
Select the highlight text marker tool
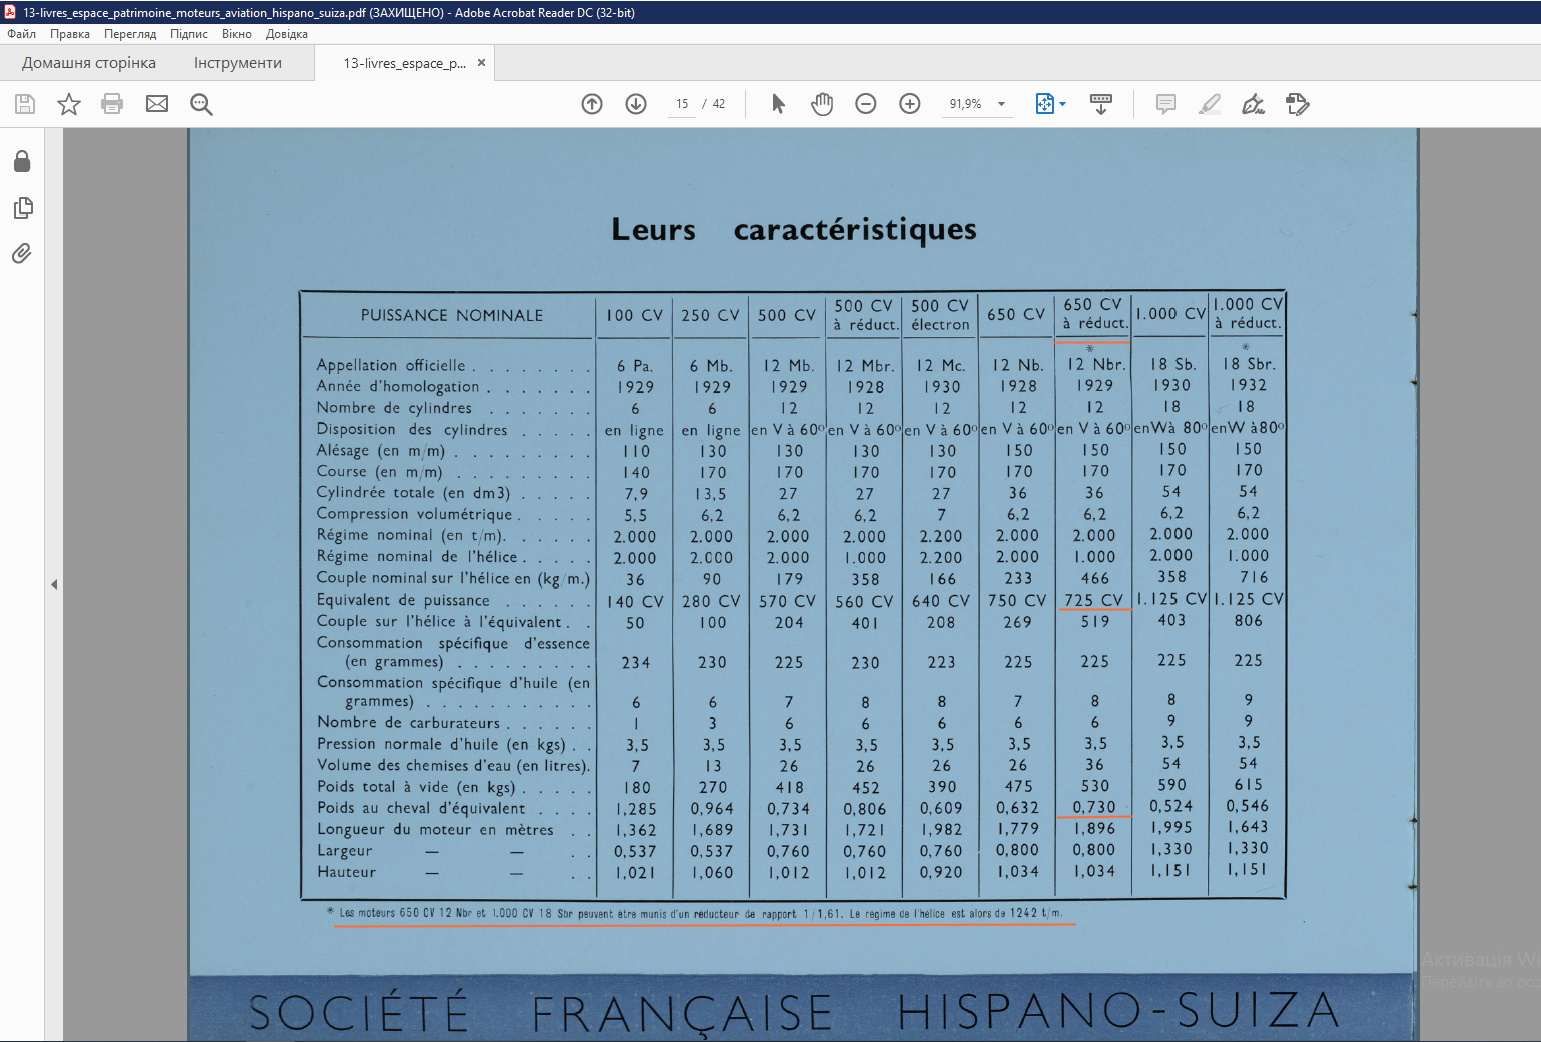(x=1210, y=104)
